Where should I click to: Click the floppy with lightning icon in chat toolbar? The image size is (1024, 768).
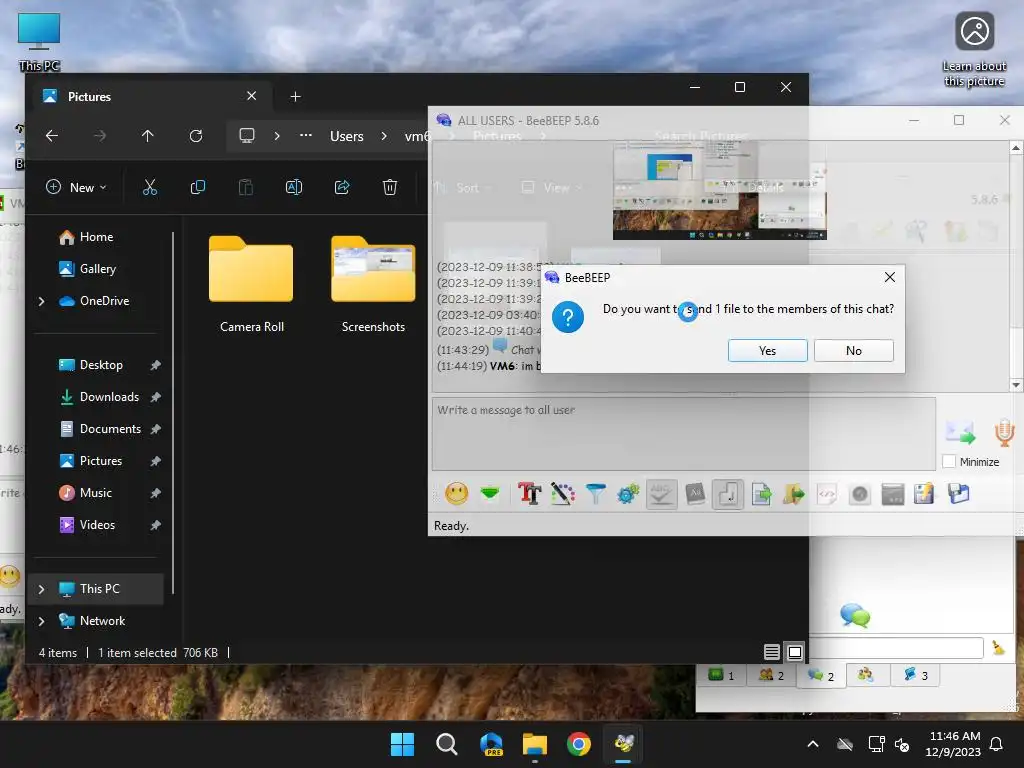pos(924,494)
